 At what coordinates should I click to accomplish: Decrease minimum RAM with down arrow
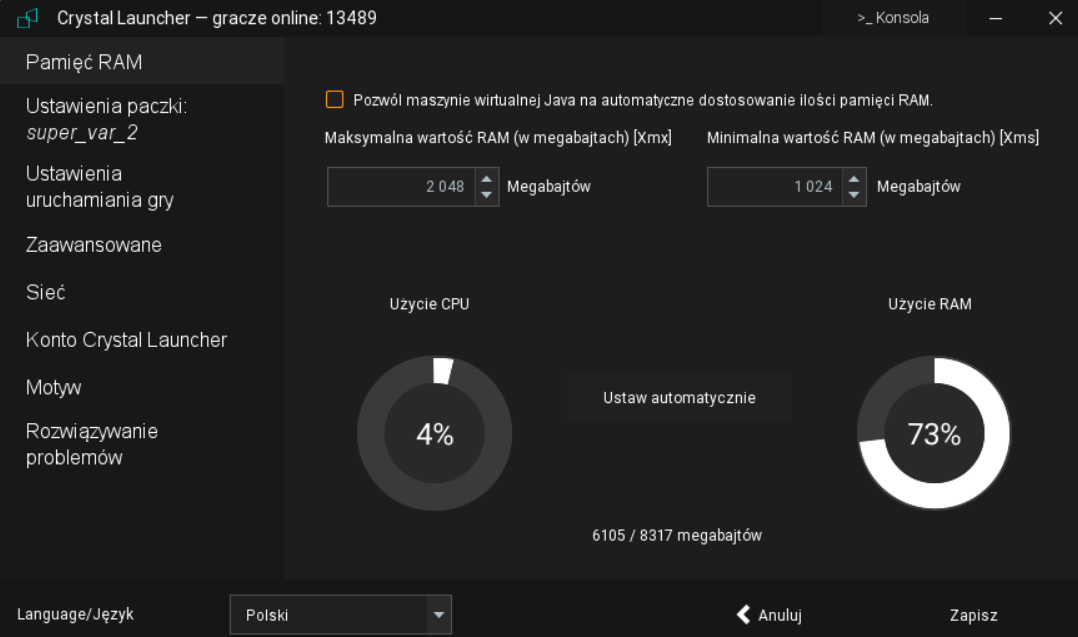click(853, 195)
